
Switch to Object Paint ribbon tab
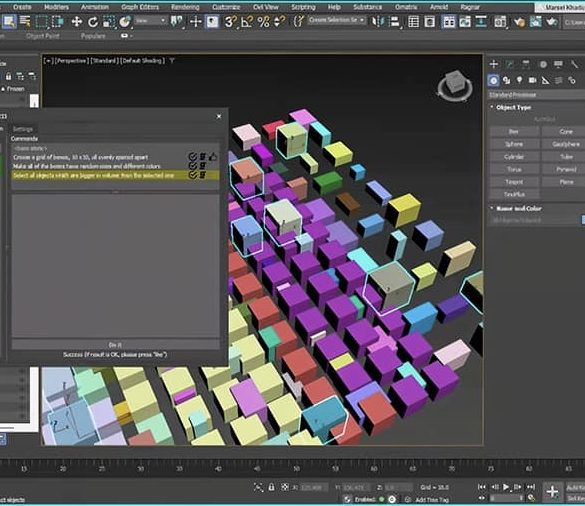(x=43, y=36)
